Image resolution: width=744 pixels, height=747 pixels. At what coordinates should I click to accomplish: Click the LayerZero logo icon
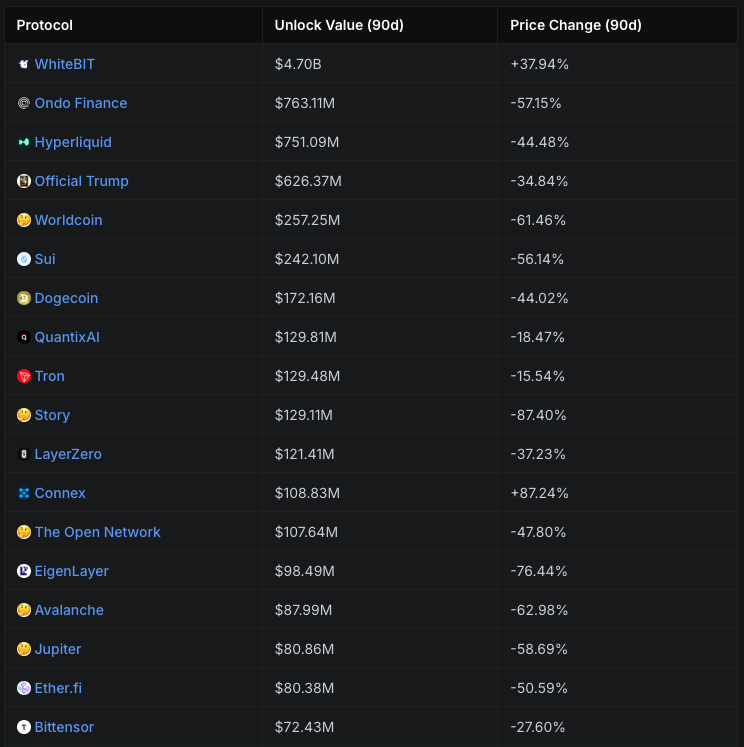coord(24,454)
